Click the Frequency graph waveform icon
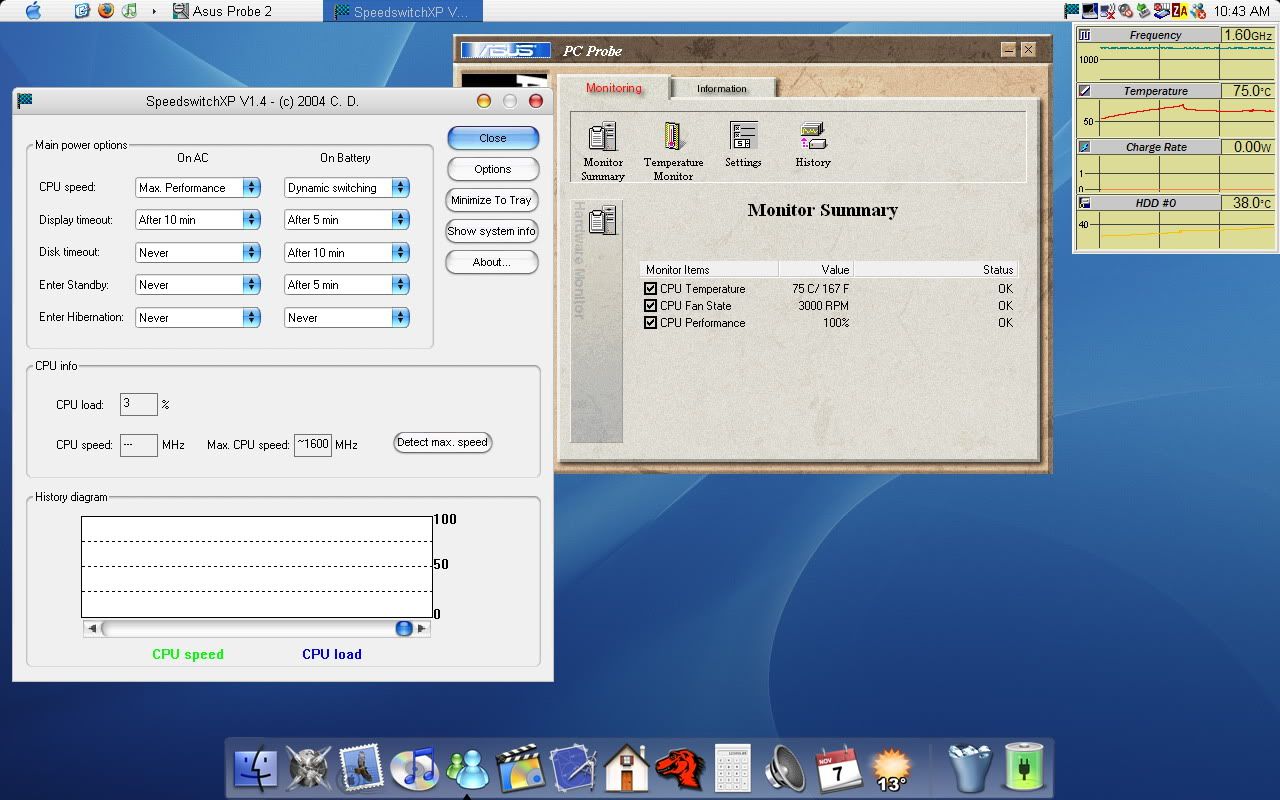 click(1084, 35)
